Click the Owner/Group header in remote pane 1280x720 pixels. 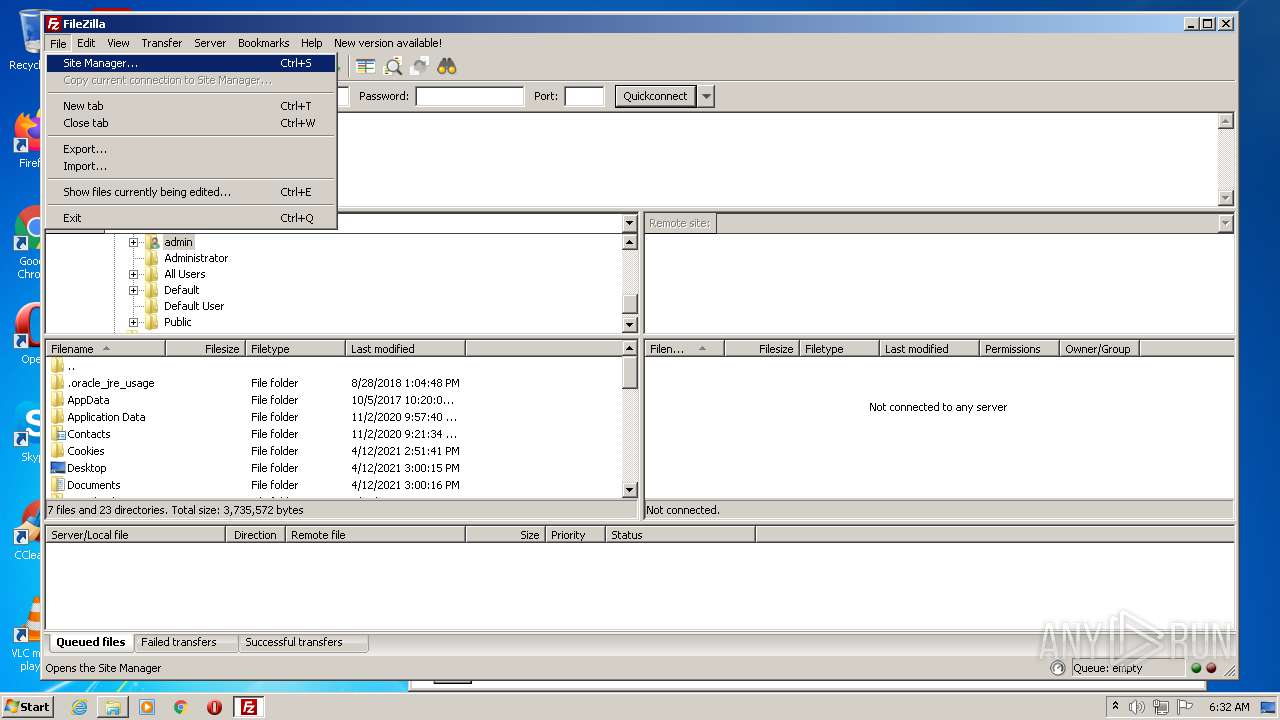tap(1099, 349)
